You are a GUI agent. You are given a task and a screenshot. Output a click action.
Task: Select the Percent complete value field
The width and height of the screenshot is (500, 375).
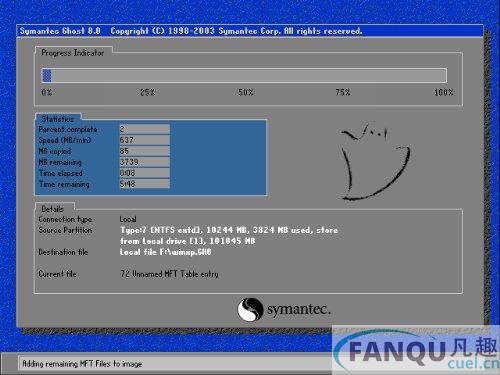click(x=144, y=129)
